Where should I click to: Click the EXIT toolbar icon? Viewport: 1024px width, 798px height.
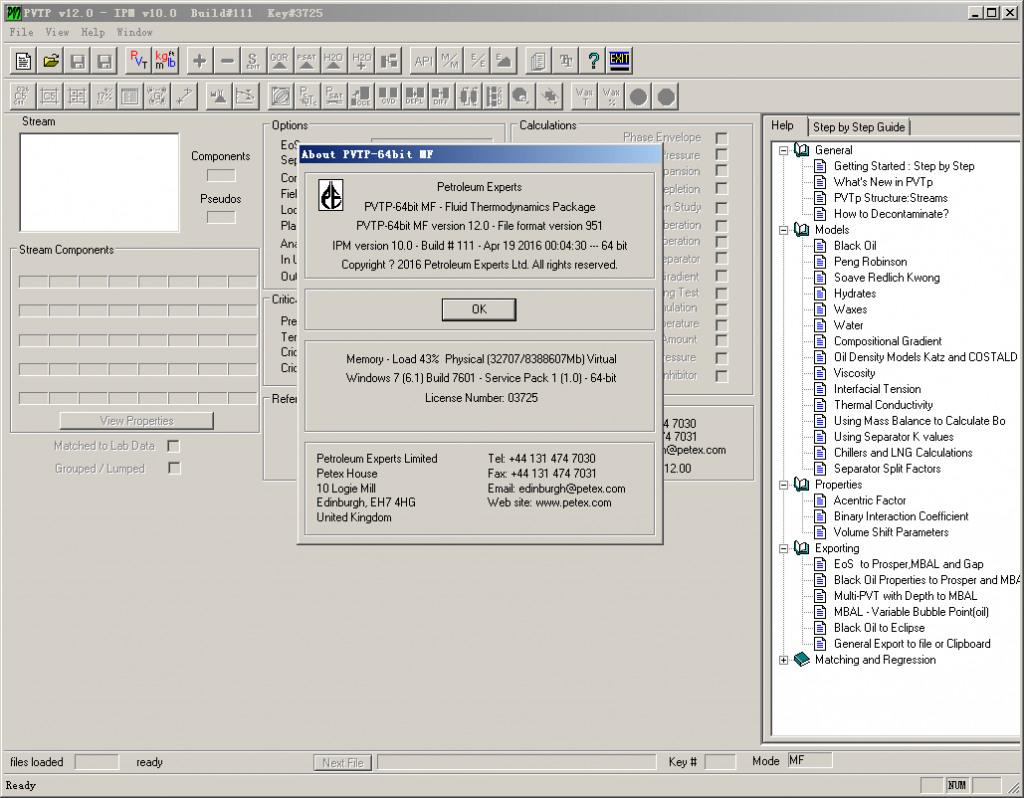point(619,61)
